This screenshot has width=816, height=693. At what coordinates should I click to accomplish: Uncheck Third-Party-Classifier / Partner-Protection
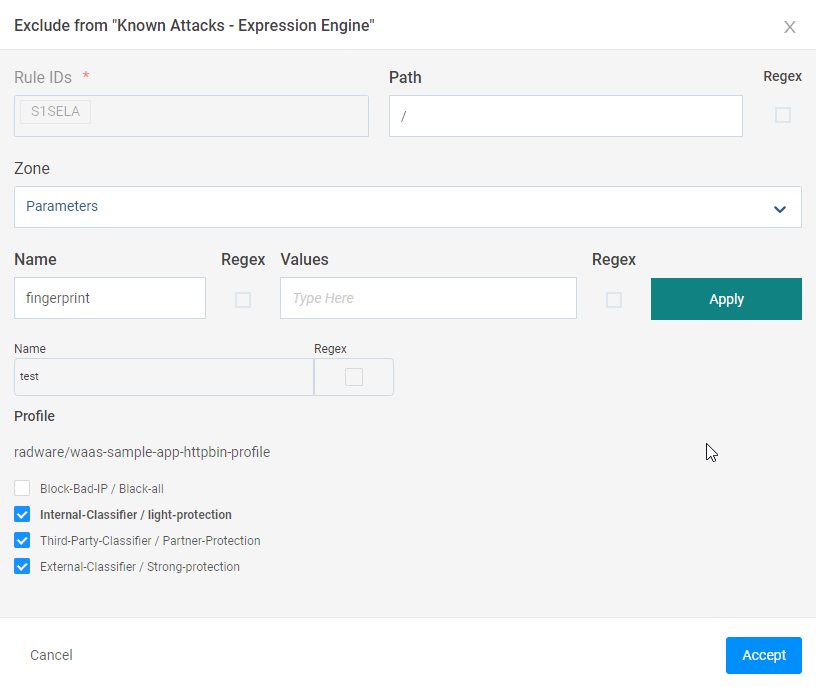coord(23,541)
